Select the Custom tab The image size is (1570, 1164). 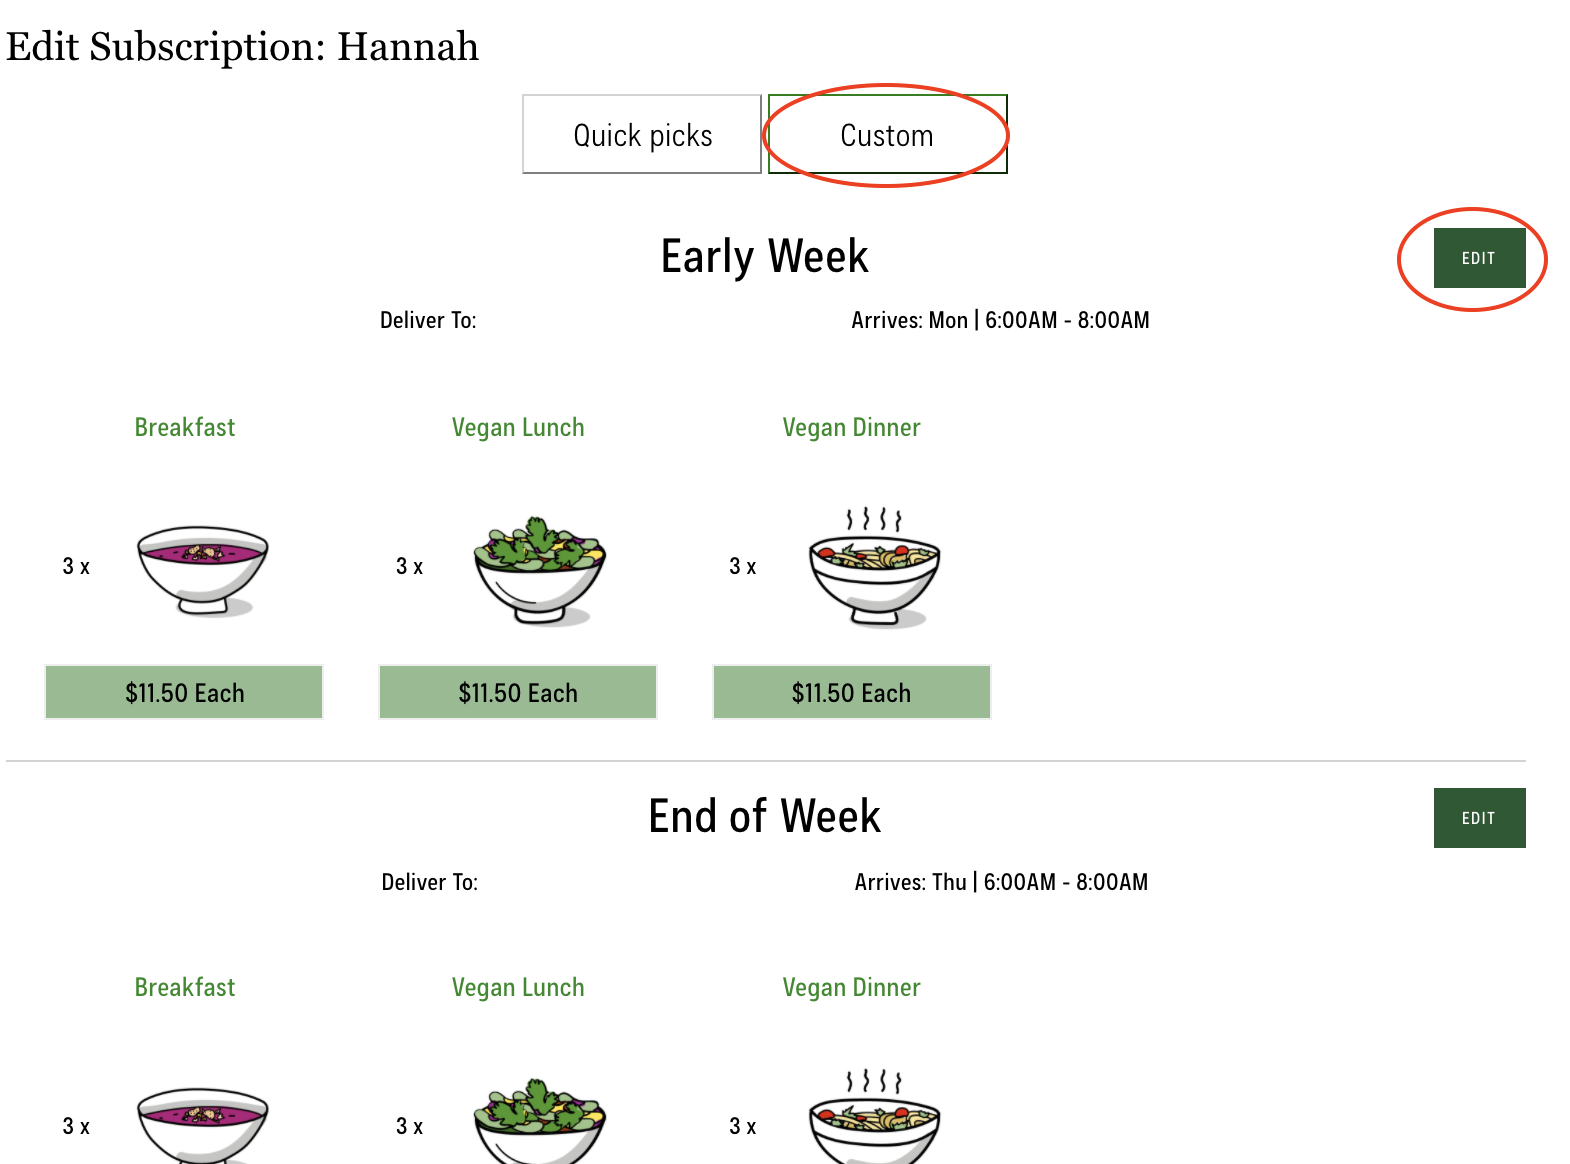point(887,135)
